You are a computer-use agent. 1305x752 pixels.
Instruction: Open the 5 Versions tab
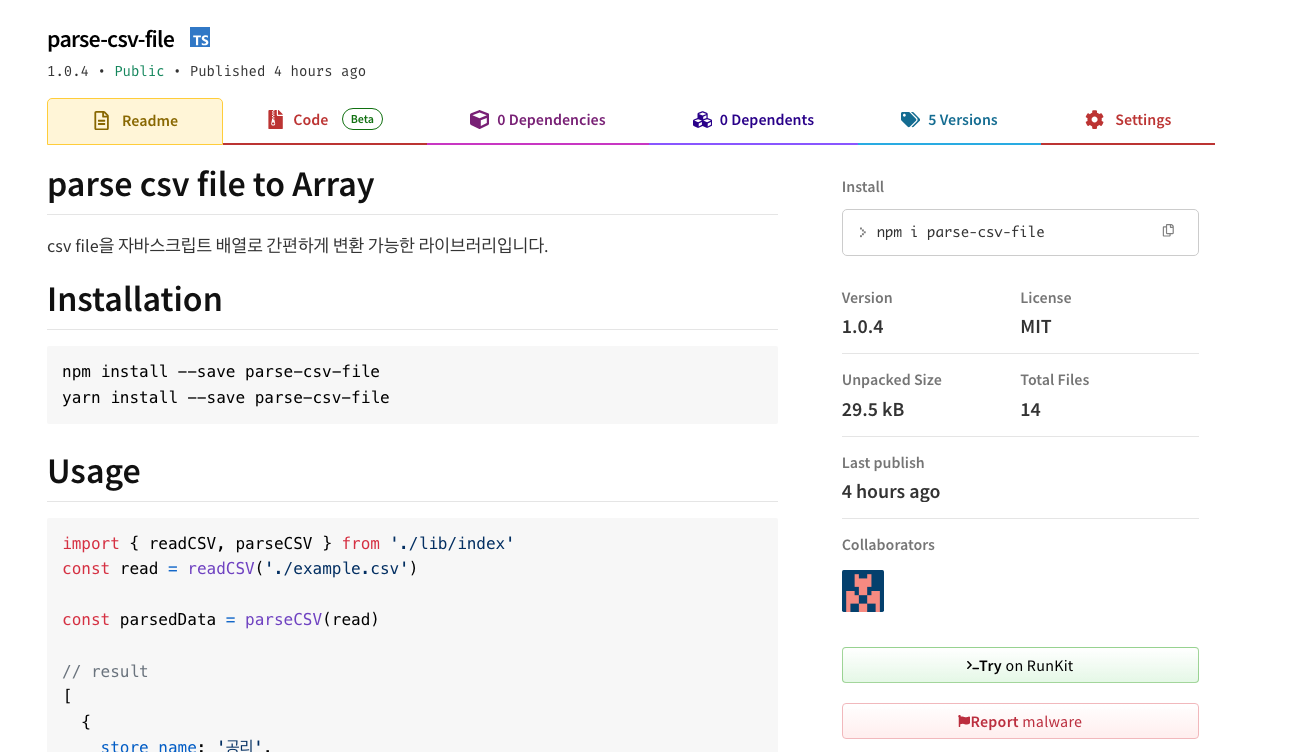pos(949,120)
